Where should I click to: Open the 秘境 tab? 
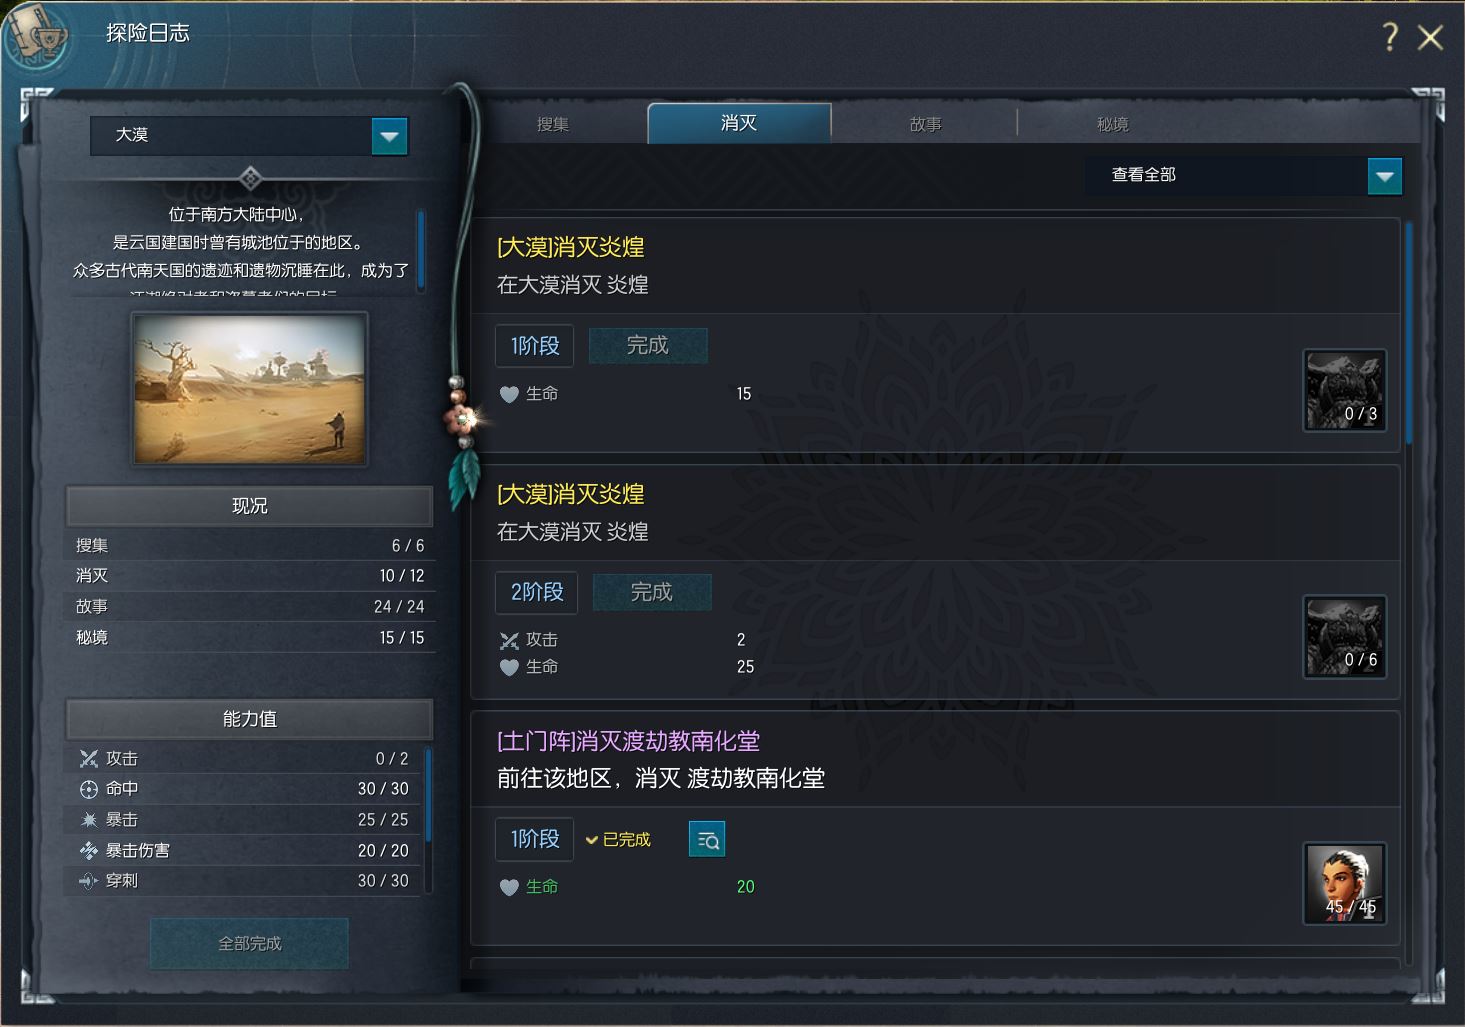[1112, 124]
